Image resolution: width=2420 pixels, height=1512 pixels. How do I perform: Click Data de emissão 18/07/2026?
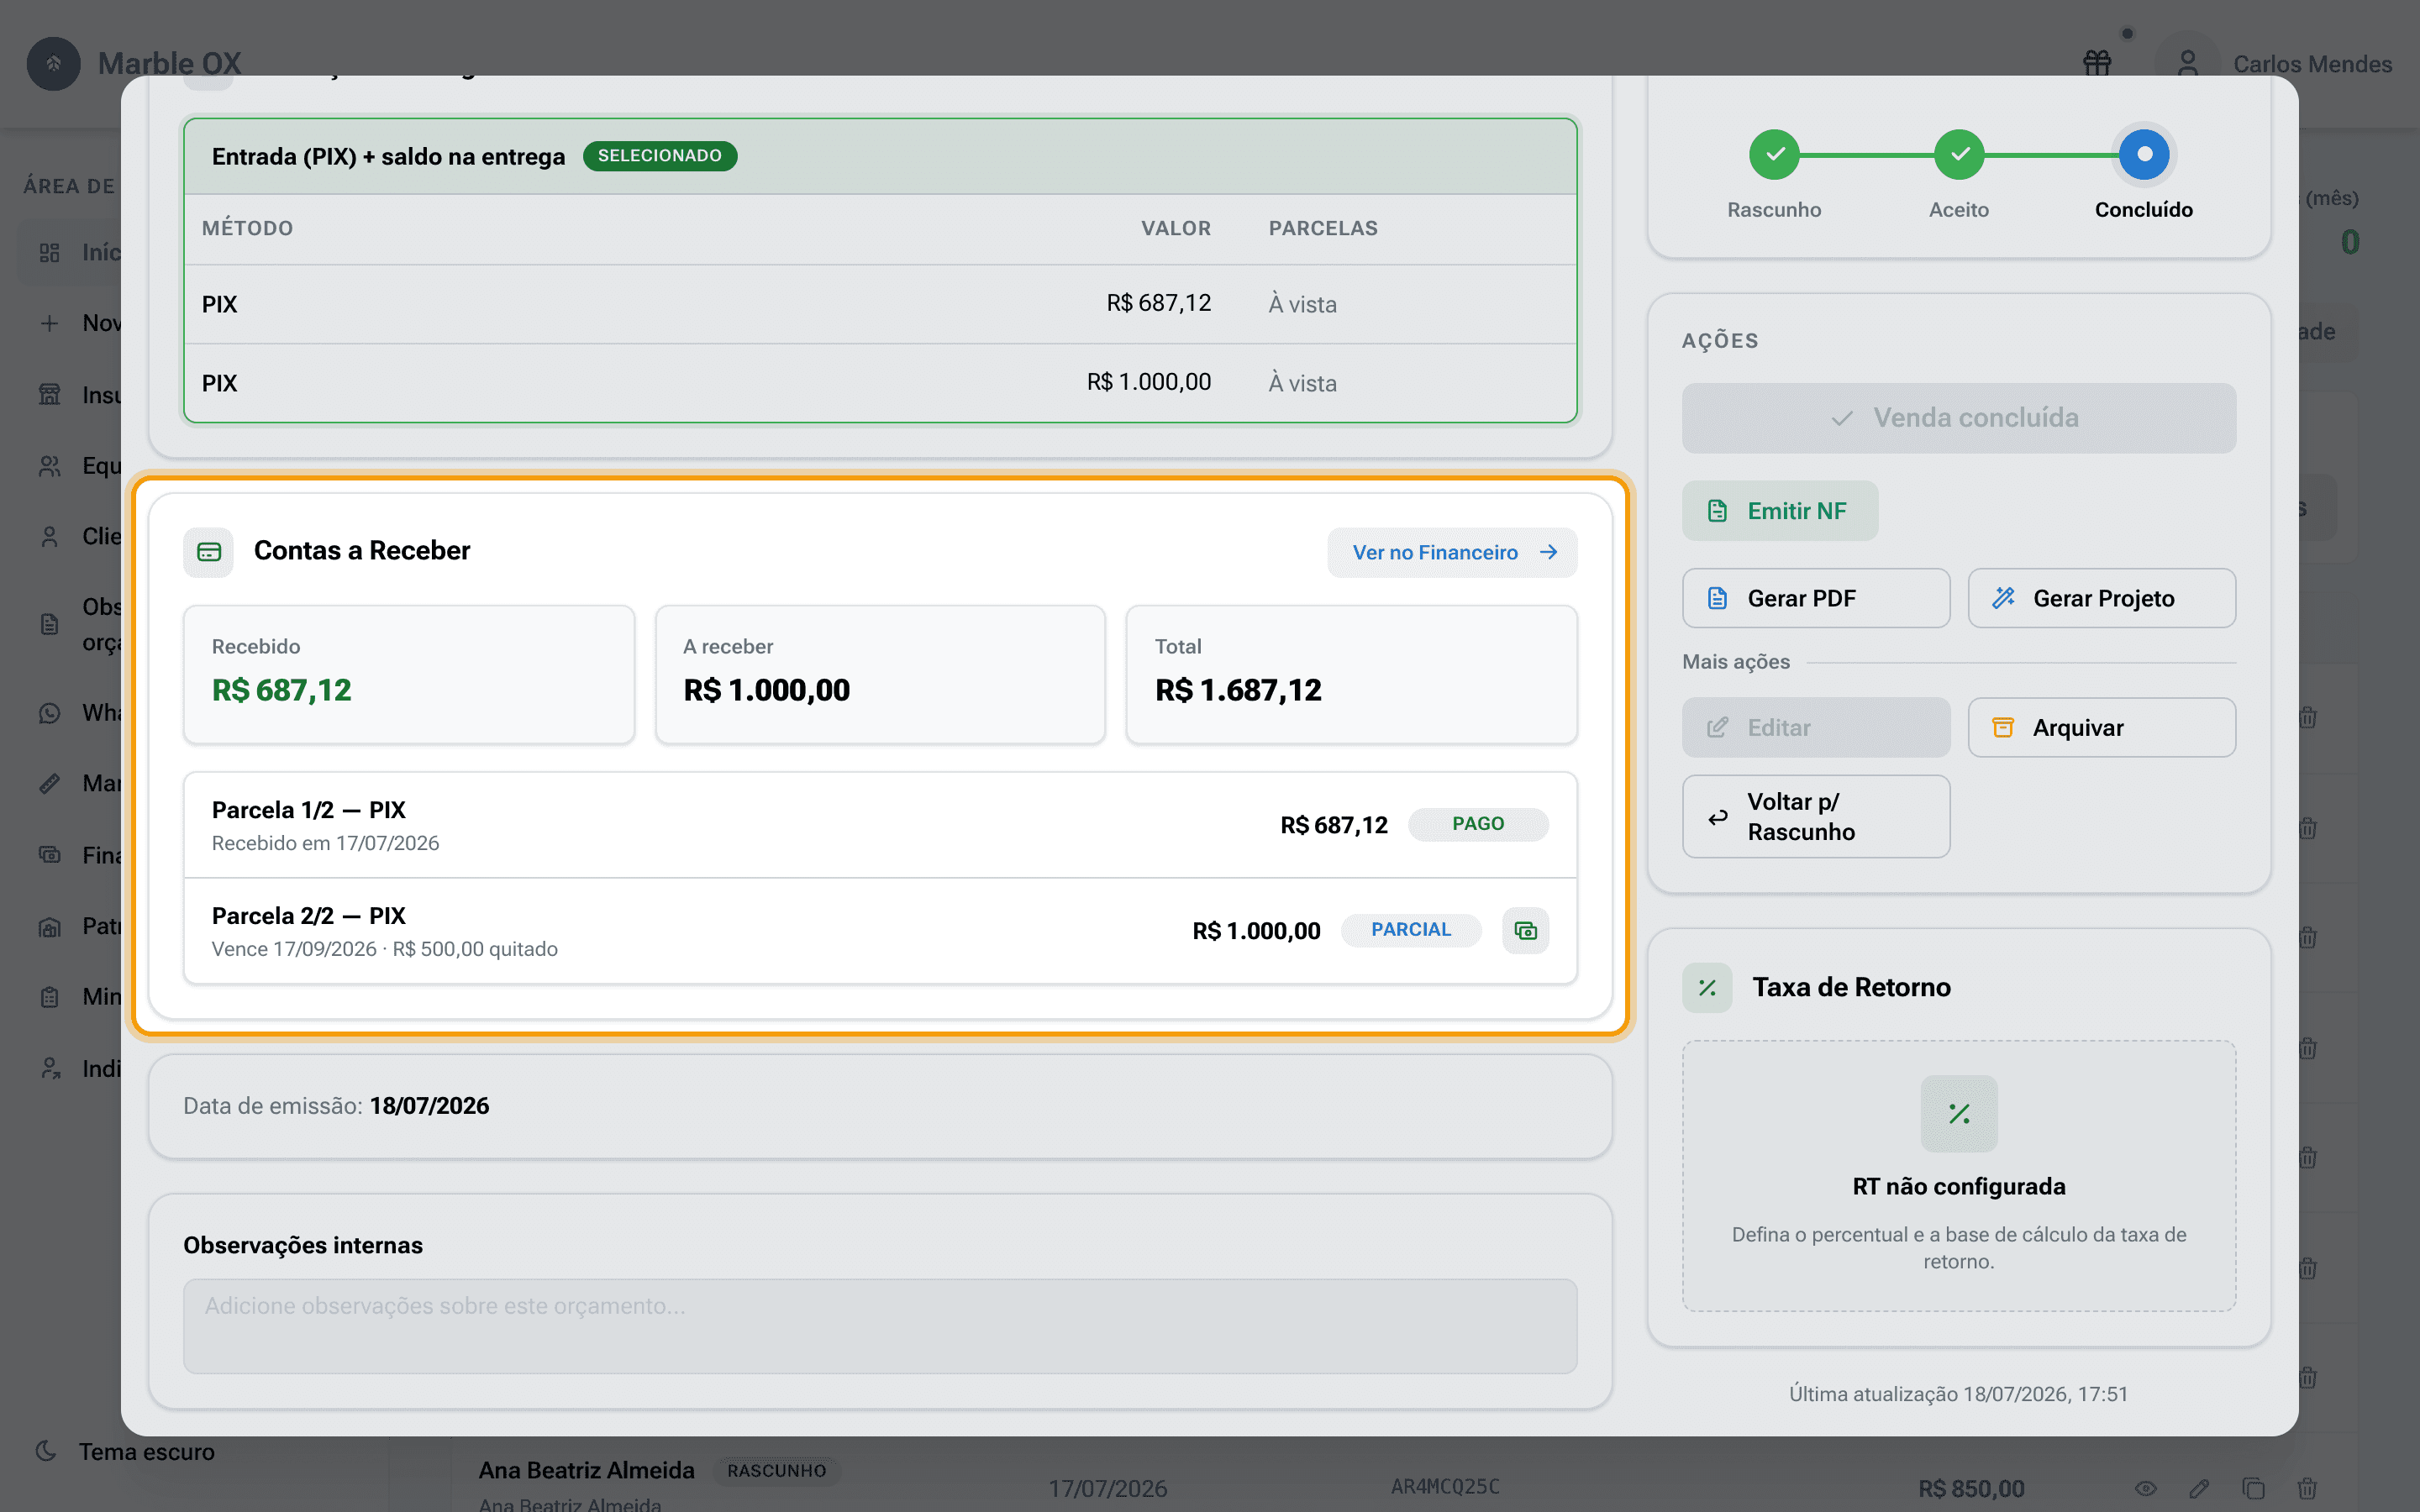(x=336, y=1106)
